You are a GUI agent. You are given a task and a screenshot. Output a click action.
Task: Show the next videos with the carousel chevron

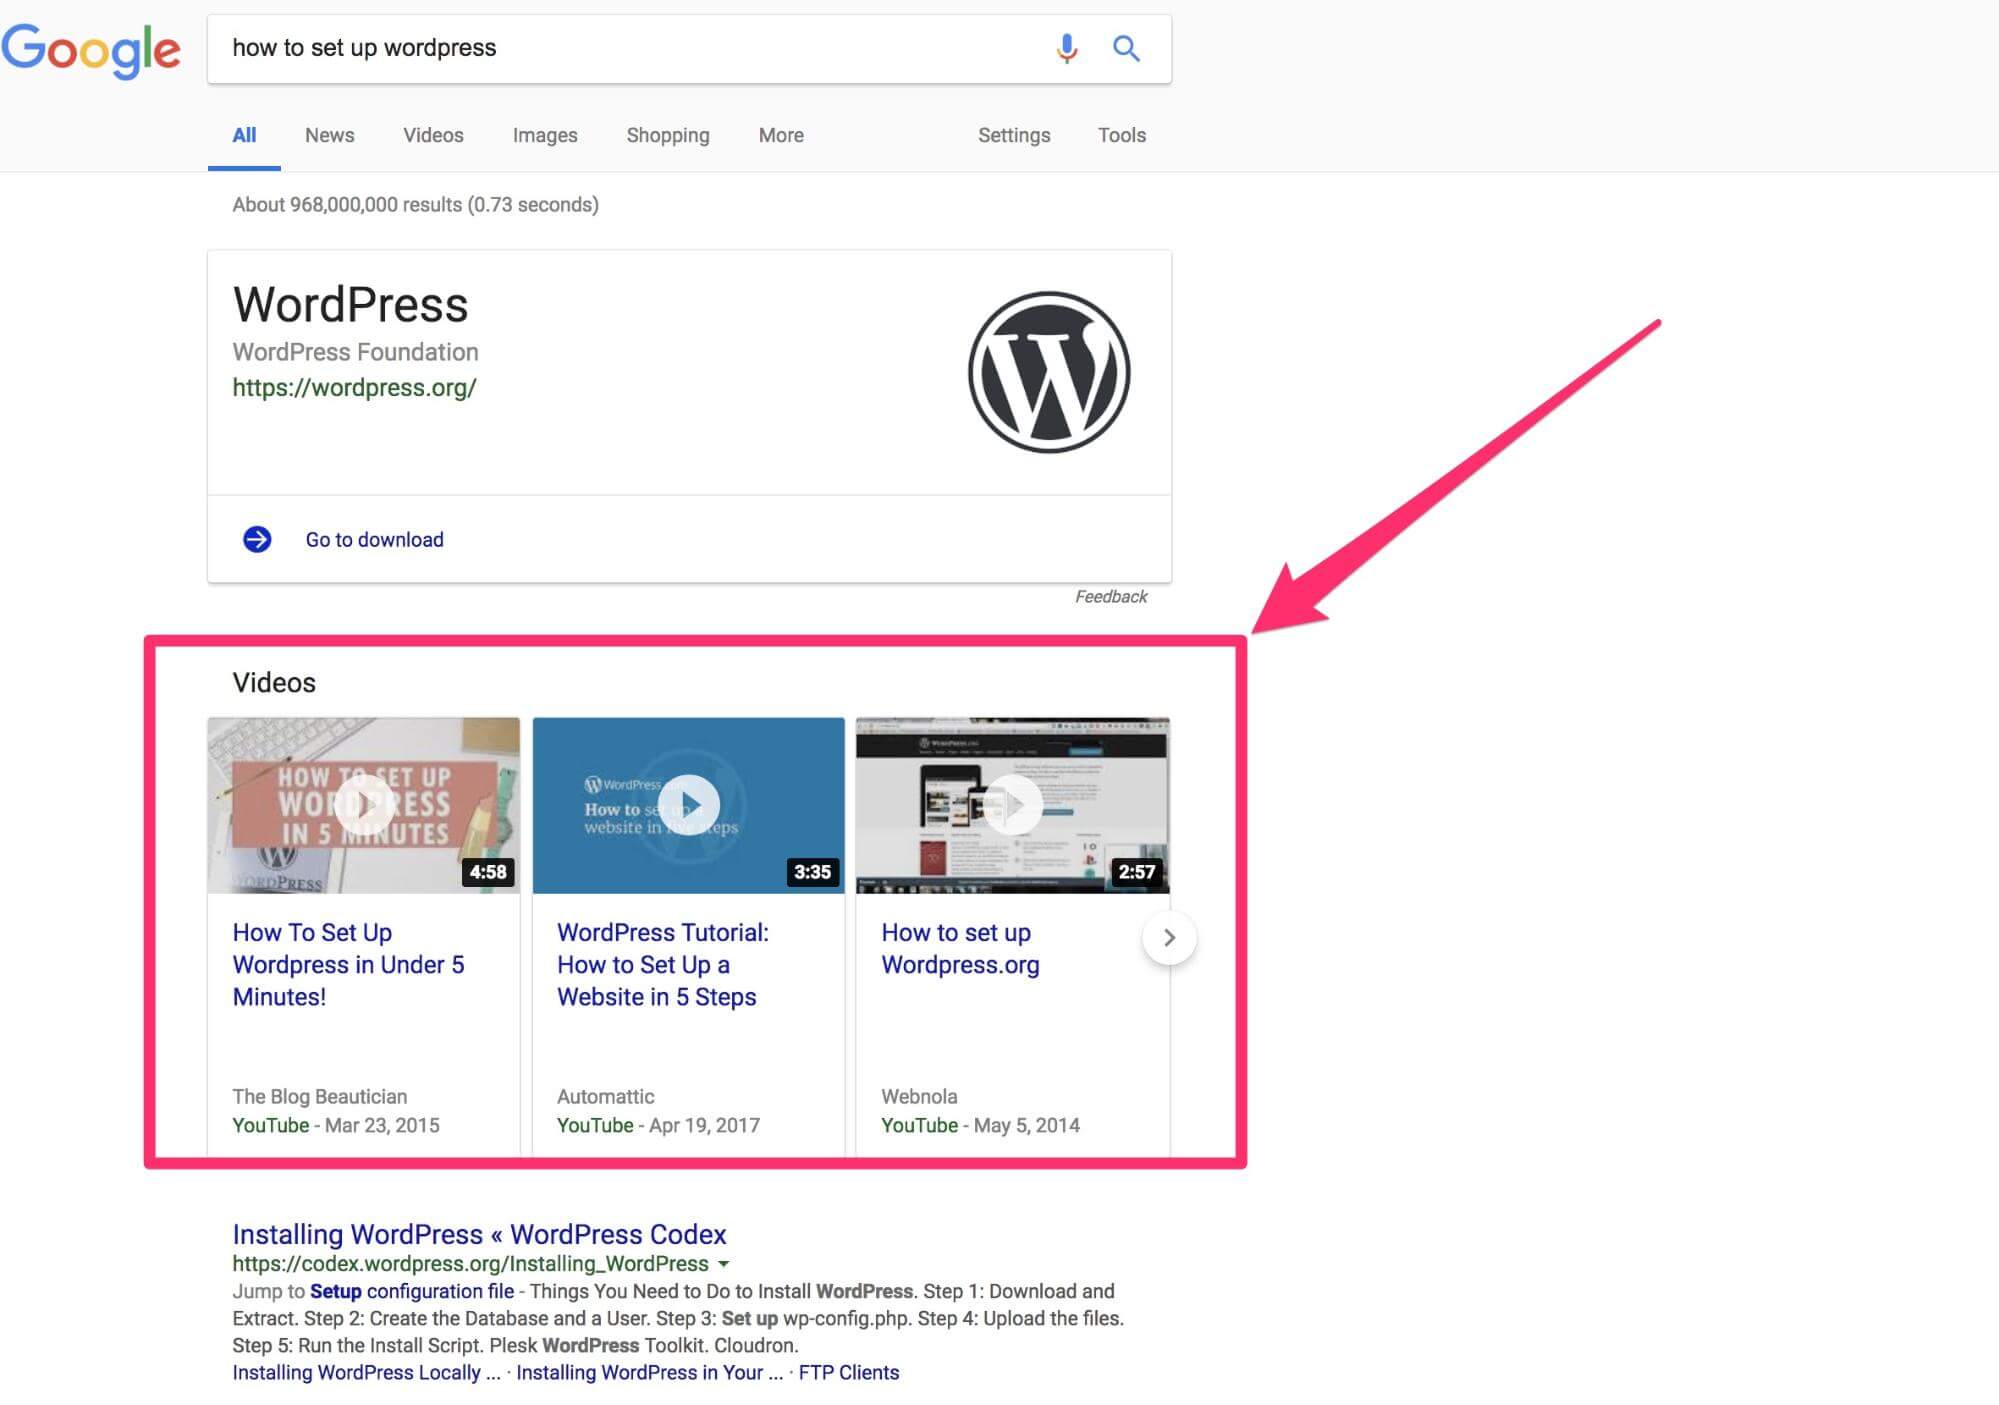tap(1169, 937)
